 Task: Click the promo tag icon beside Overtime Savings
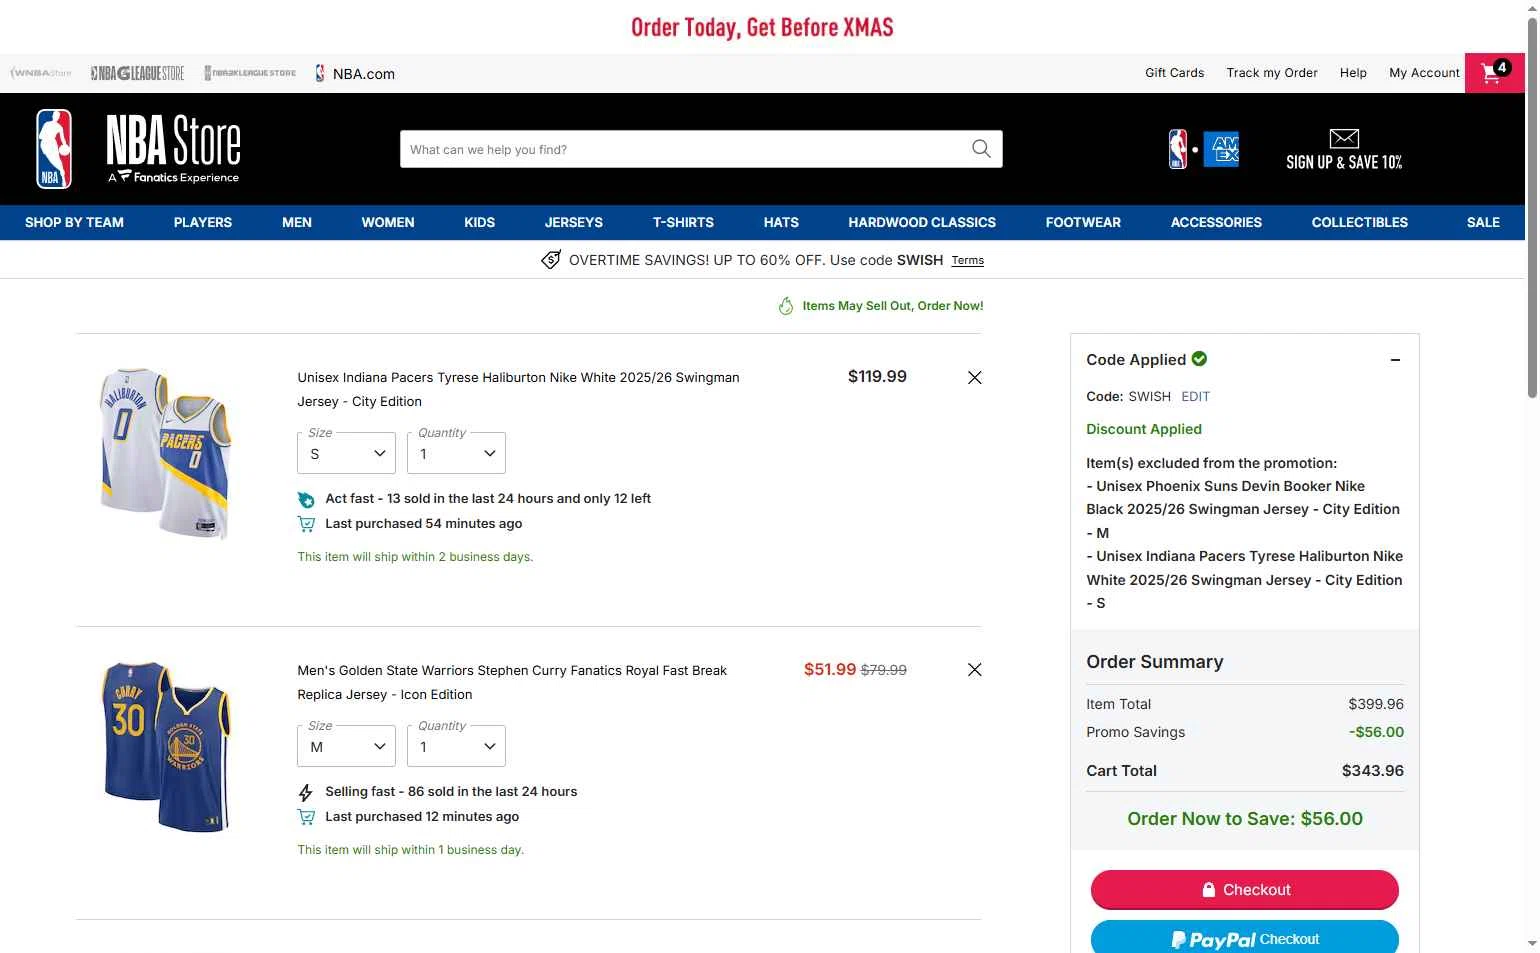tap(551, 260)
